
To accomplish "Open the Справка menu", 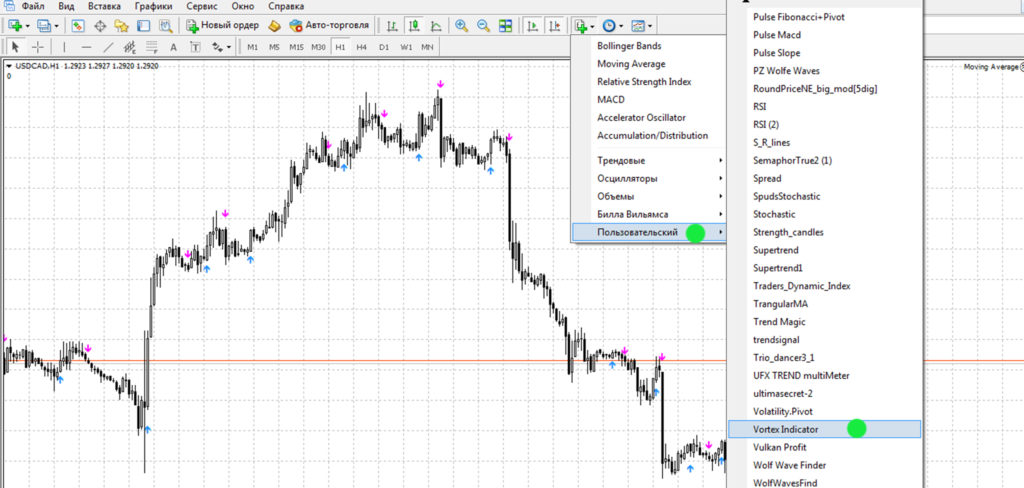I will click(286, 7).
